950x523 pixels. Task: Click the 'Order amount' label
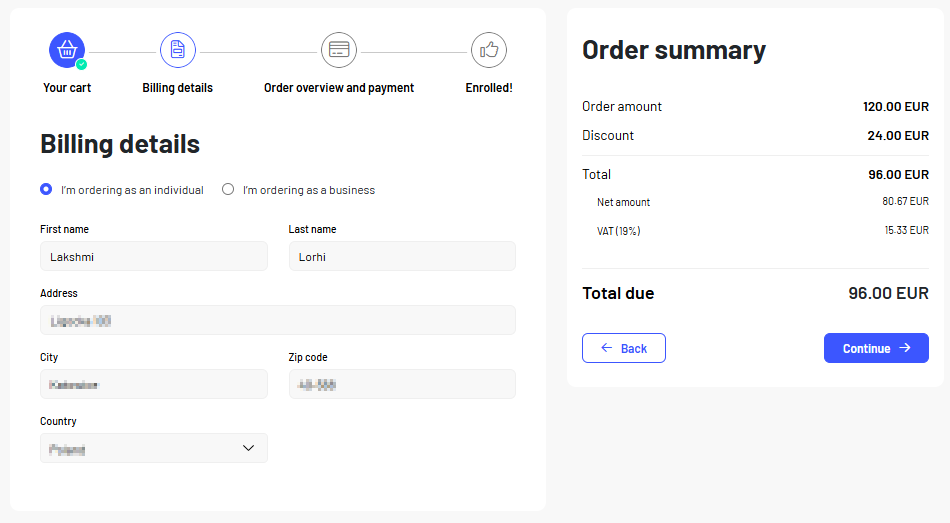click(x=622, y=107)
